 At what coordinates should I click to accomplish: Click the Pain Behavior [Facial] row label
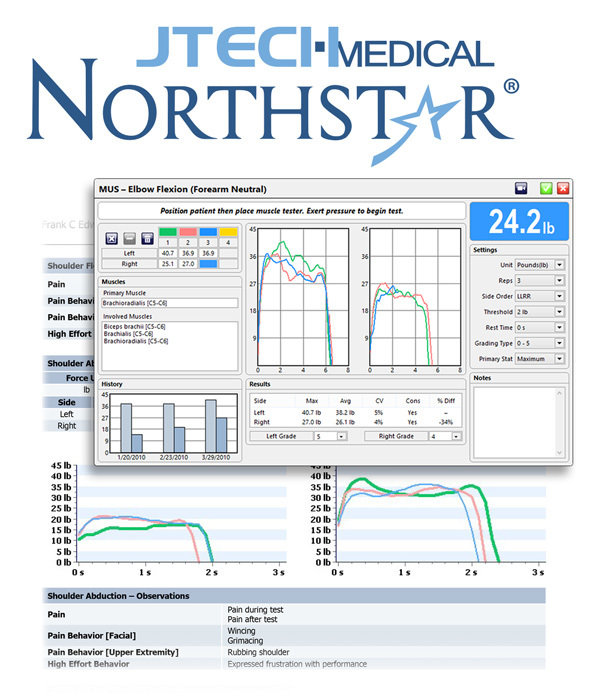92,635
